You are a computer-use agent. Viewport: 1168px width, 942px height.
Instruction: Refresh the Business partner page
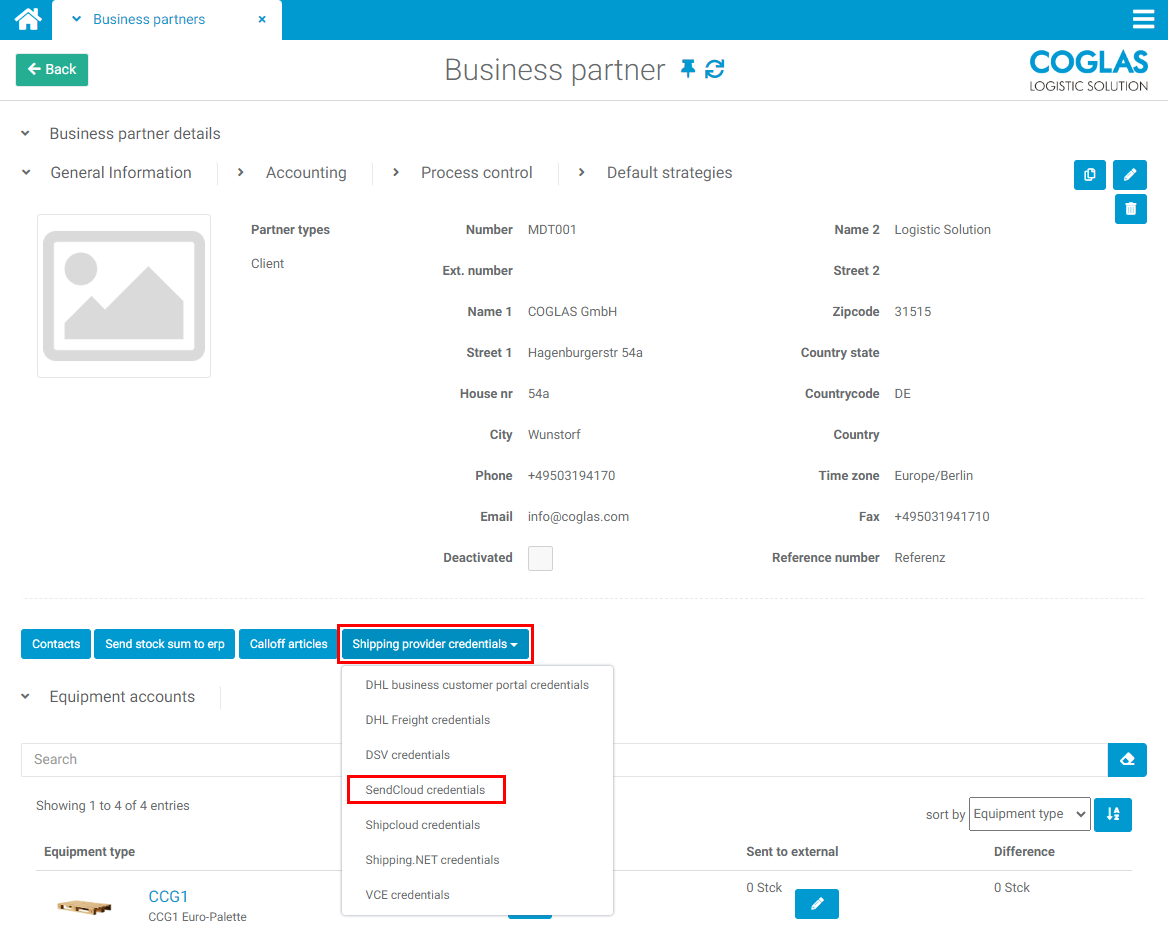click(x=714, y=69)
